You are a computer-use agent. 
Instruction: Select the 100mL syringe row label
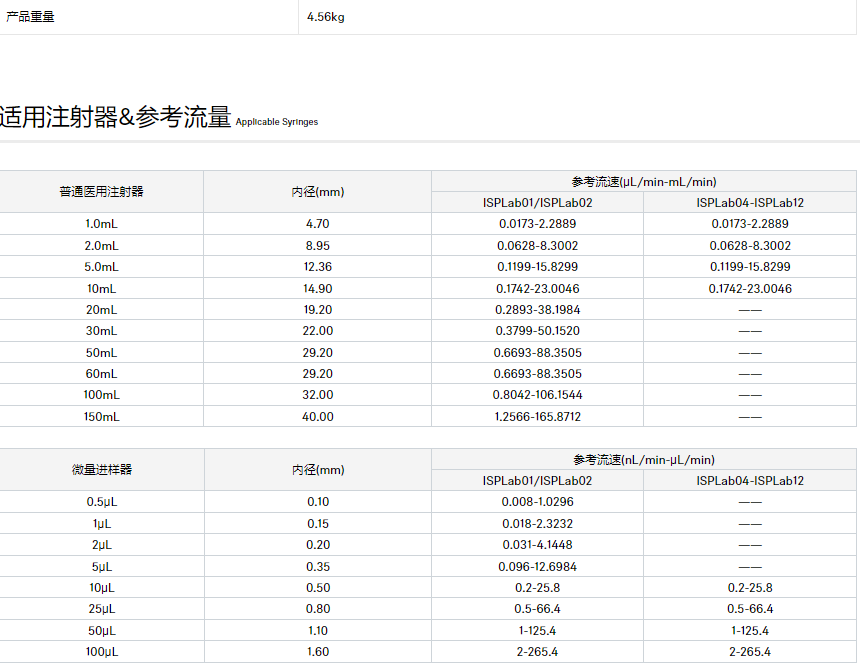[101, 395]
